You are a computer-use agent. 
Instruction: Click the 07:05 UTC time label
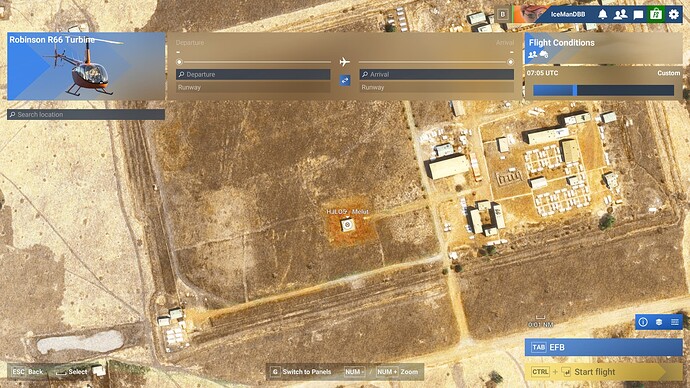[x=542, y=73]
